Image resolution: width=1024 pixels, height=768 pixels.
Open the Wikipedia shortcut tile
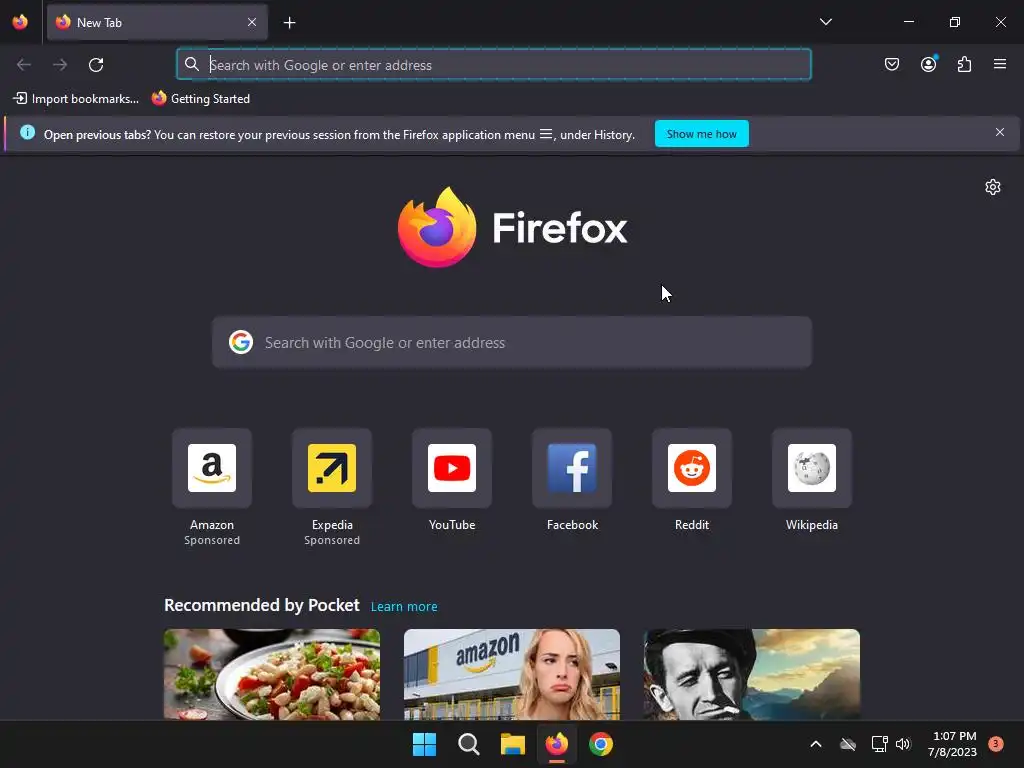pyautogui.click(x=812, y=468)
